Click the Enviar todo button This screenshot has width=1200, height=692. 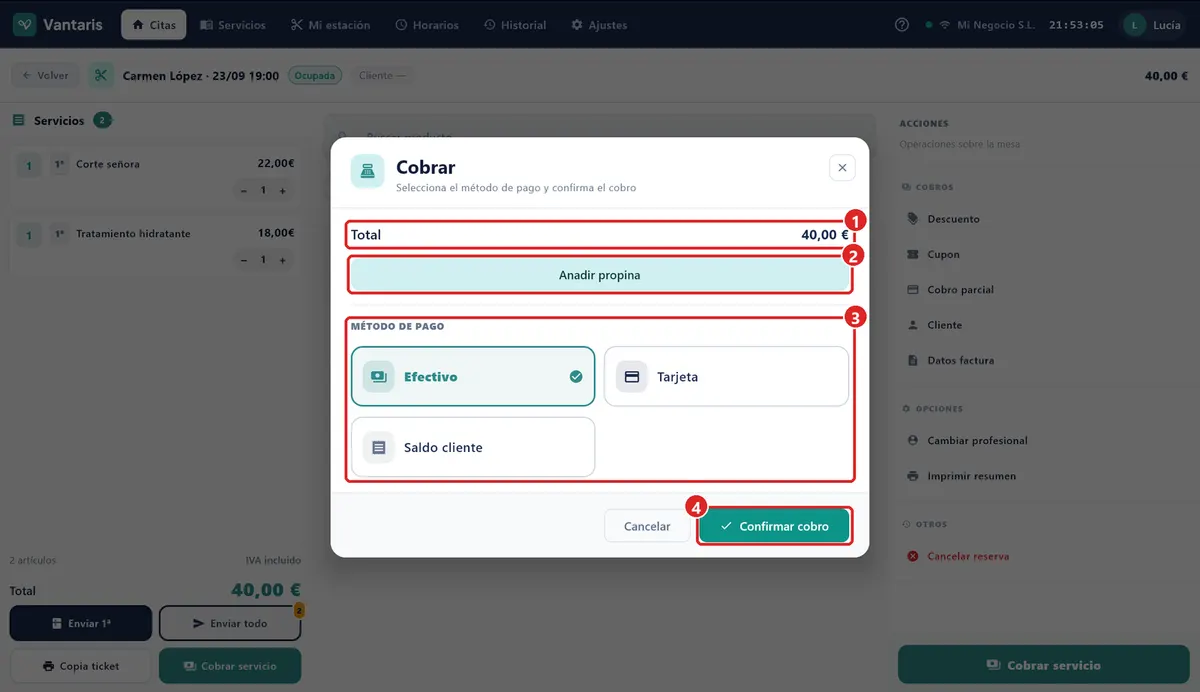coord(230,623)
